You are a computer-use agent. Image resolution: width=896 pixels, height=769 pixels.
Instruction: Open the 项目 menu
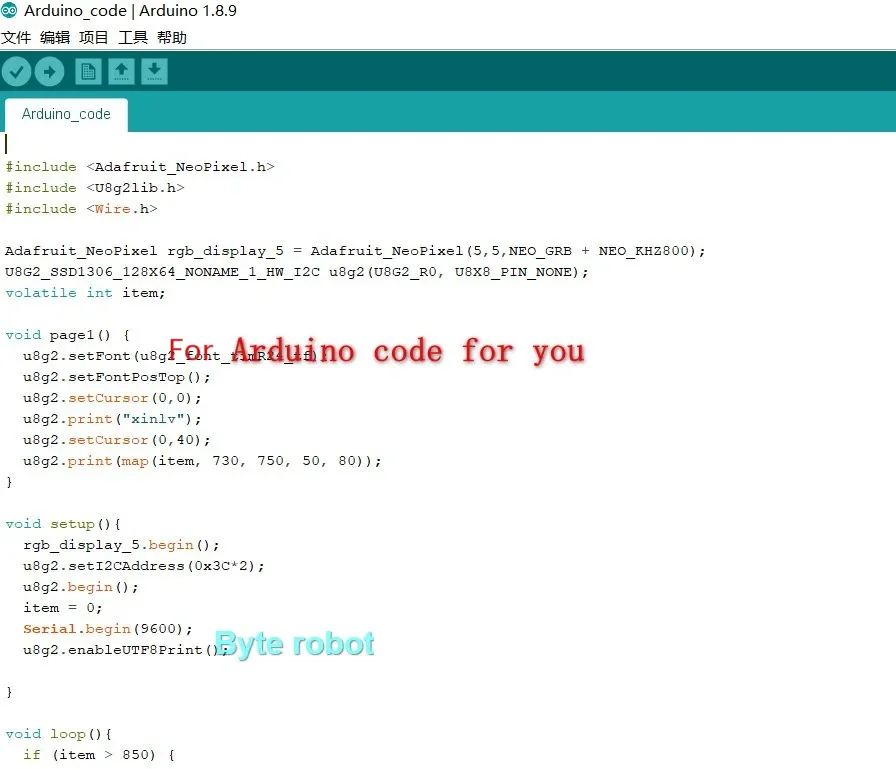[94, 38]
